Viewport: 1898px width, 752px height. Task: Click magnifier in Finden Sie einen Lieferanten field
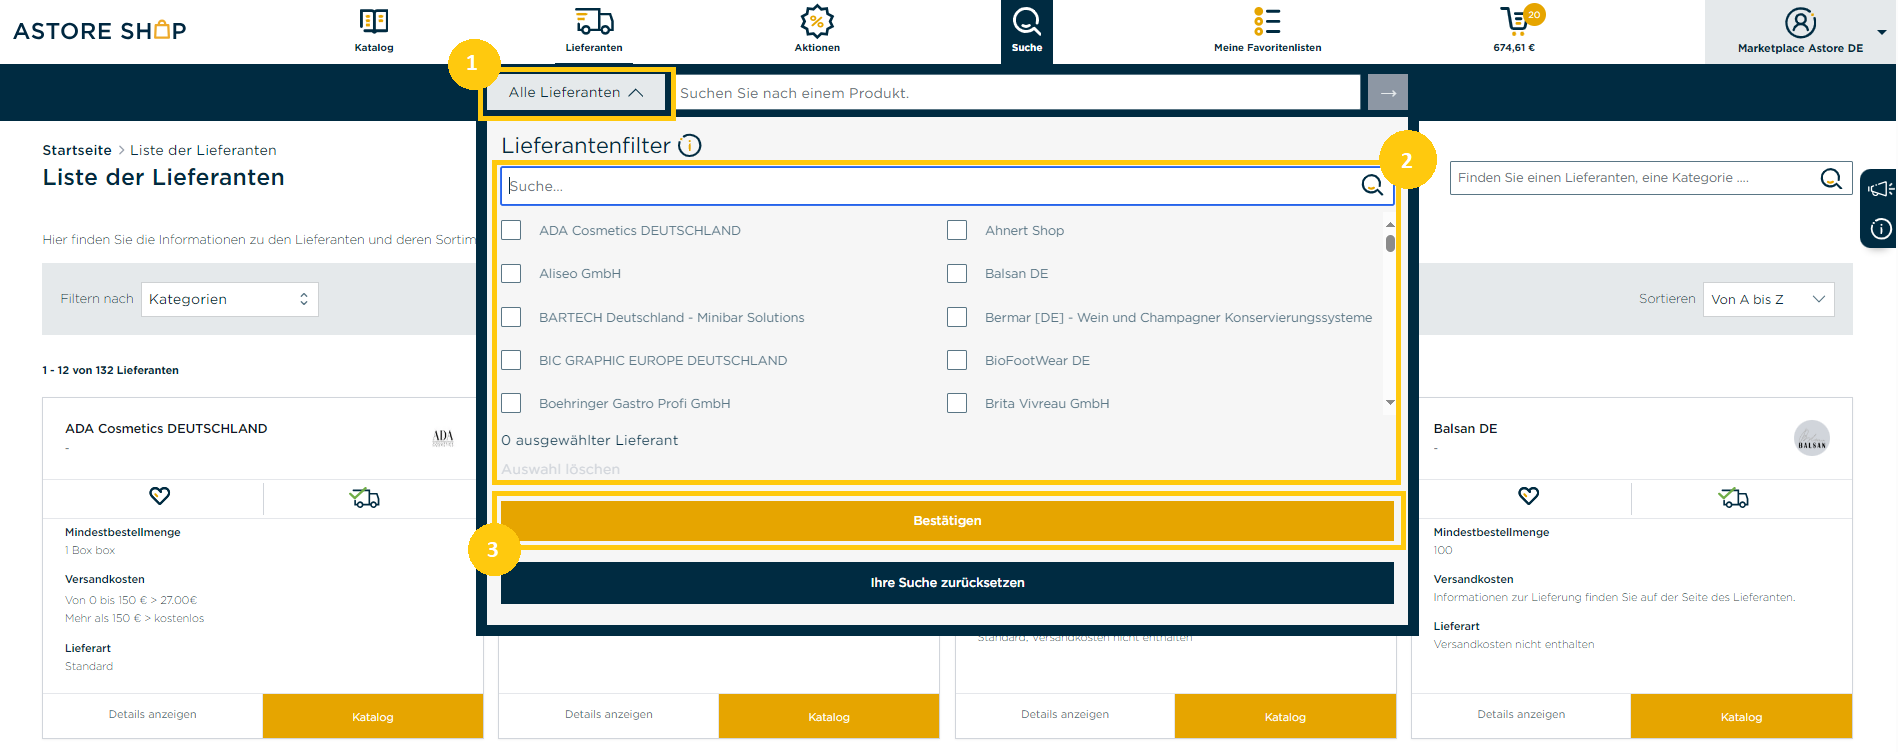(1831, 178)
